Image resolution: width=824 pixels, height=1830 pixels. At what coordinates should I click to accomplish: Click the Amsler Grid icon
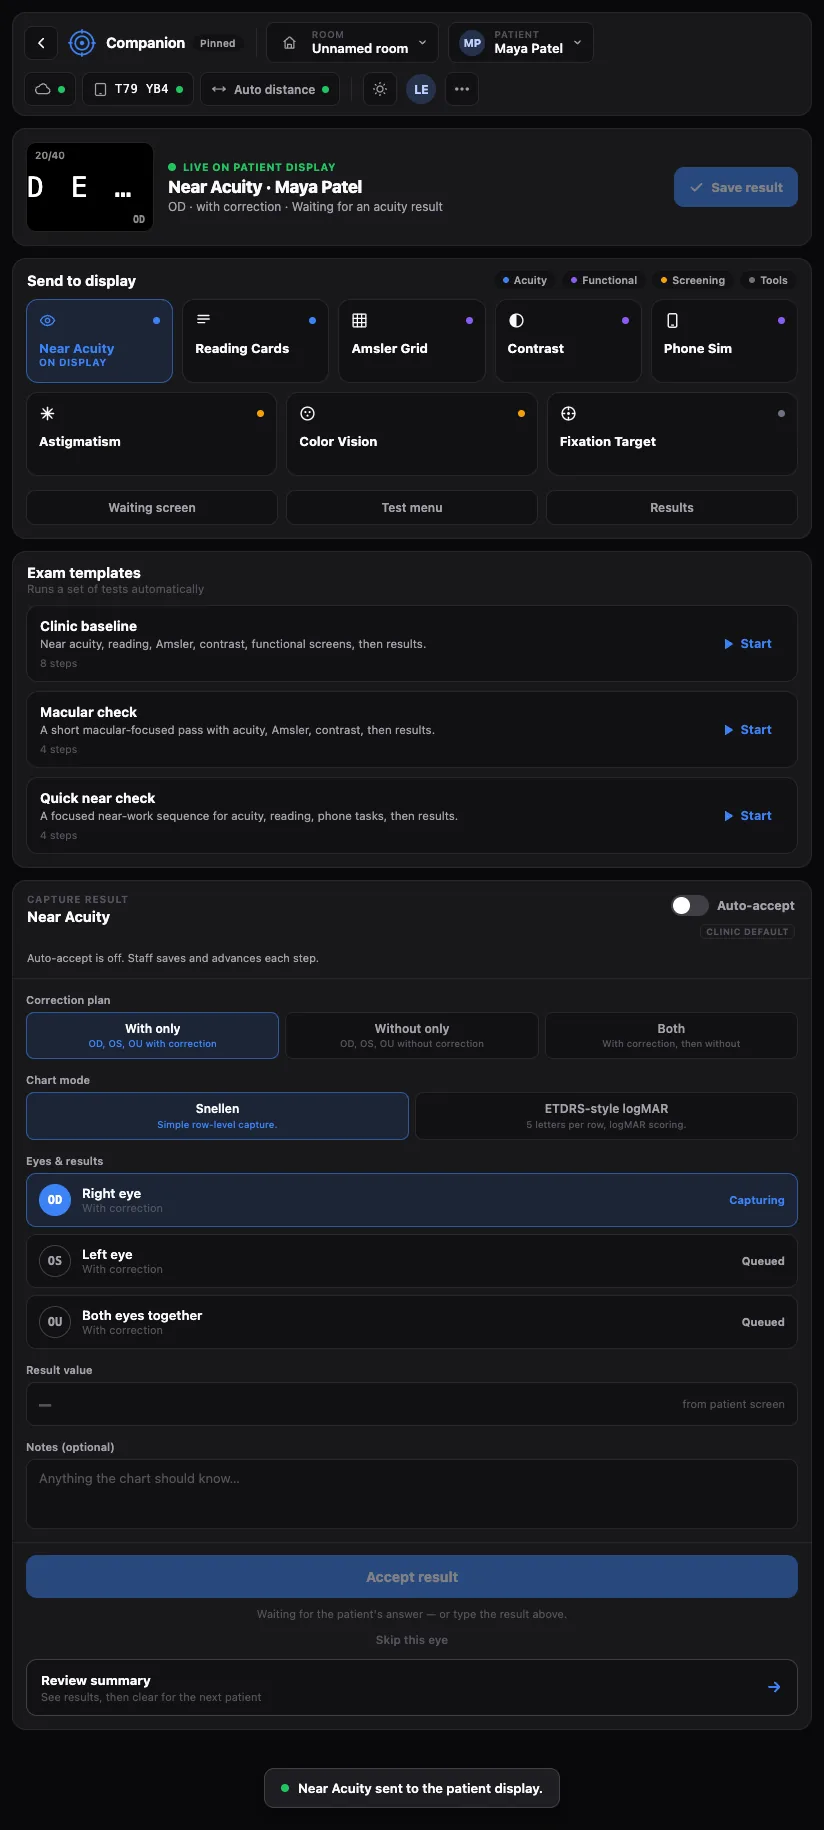360,321
